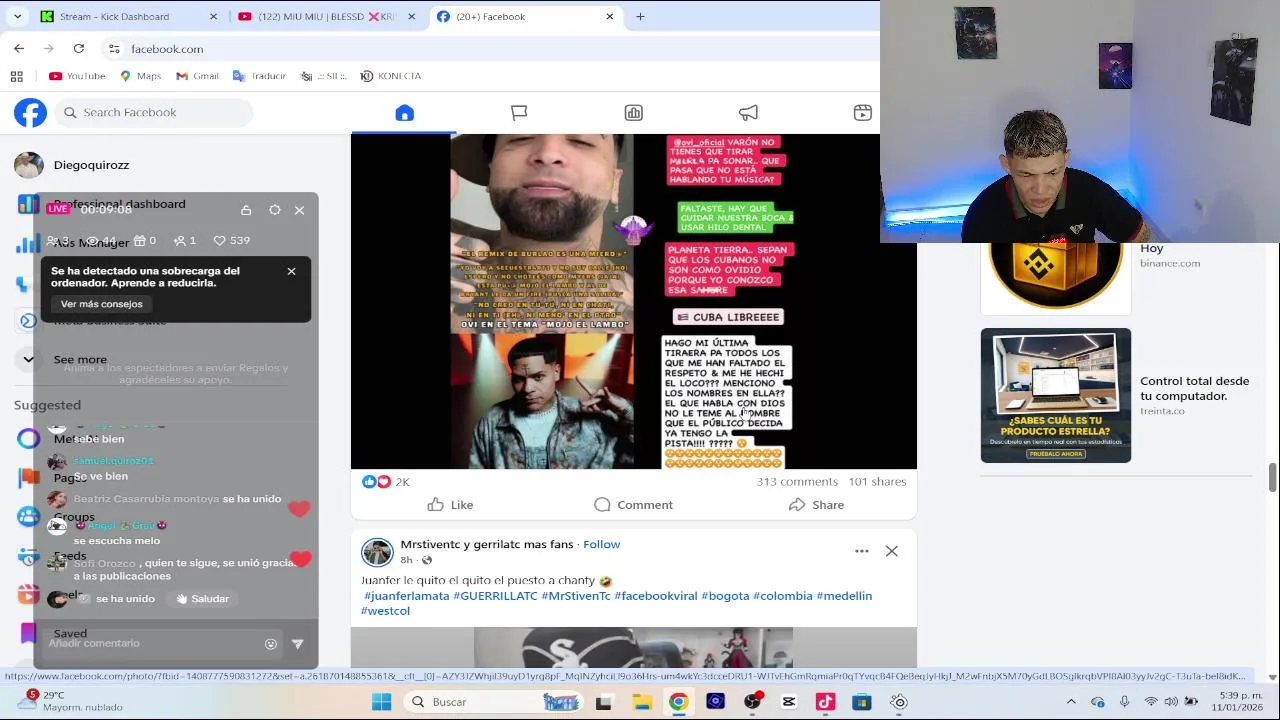Click the browser back arrow

pos(19,48)
